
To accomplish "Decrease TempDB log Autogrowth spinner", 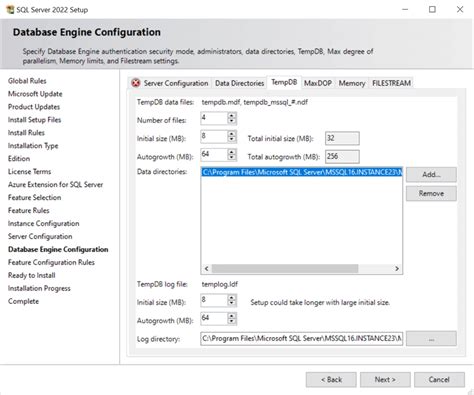I will click(232, 321).
